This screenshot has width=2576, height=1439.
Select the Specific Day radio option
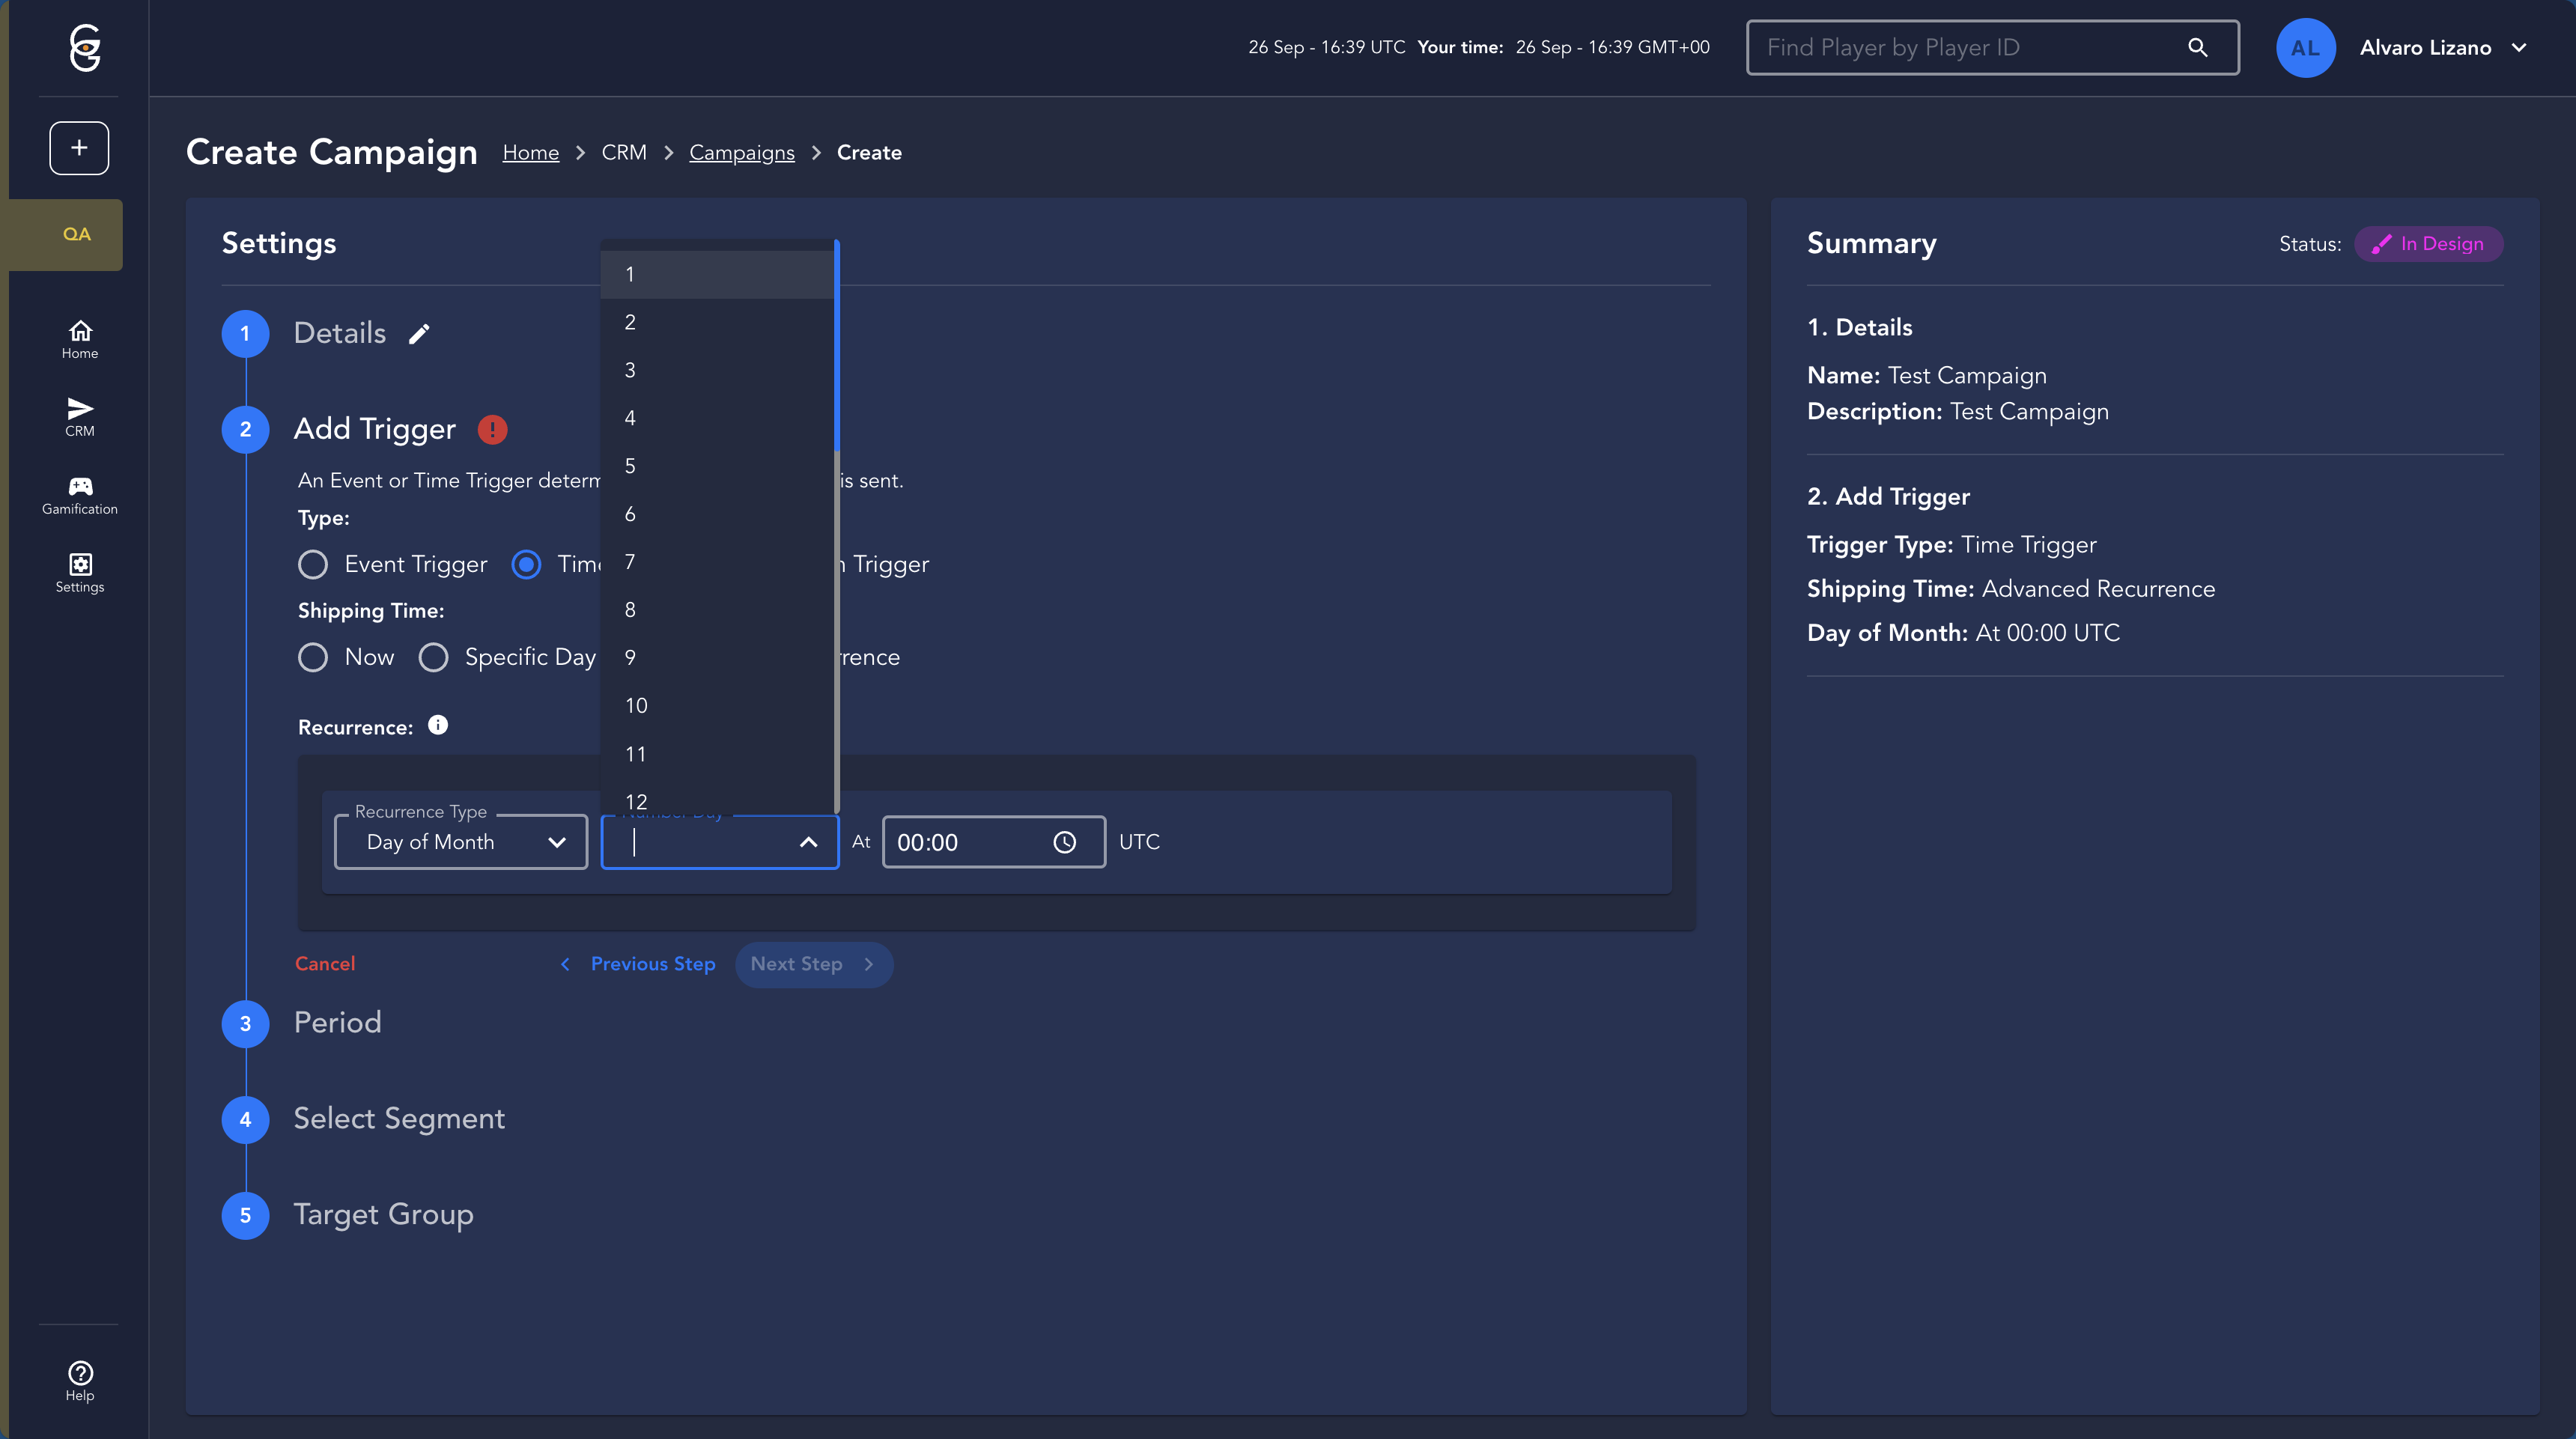[433, 657]
